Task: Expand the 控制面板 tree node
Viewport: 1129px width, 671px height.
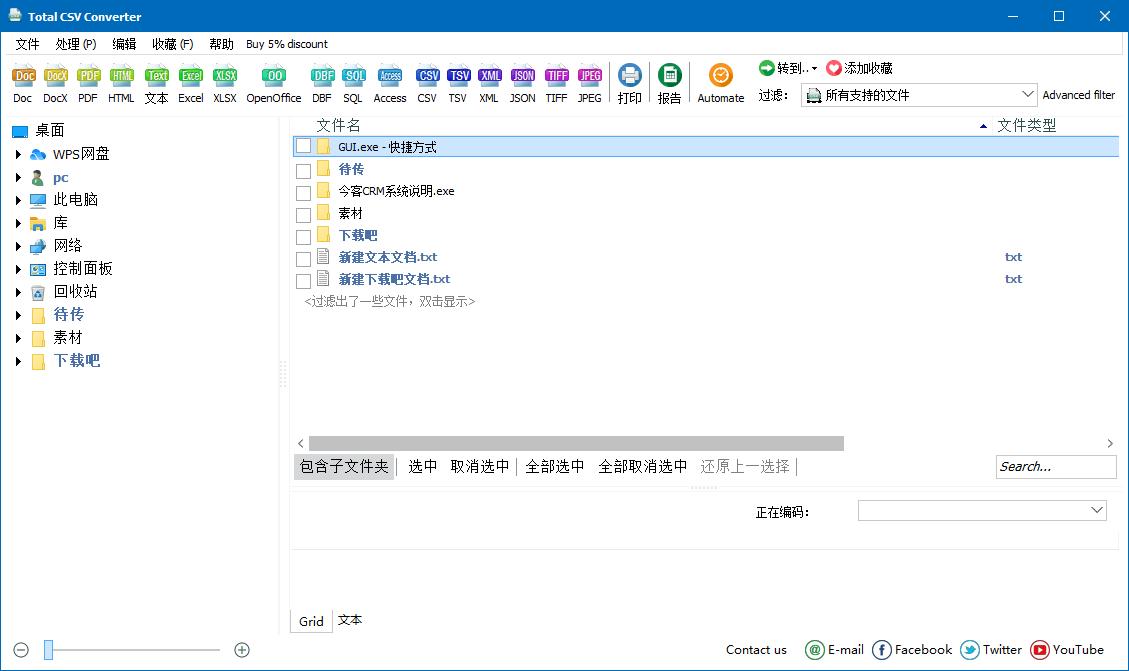Action: 18,269
